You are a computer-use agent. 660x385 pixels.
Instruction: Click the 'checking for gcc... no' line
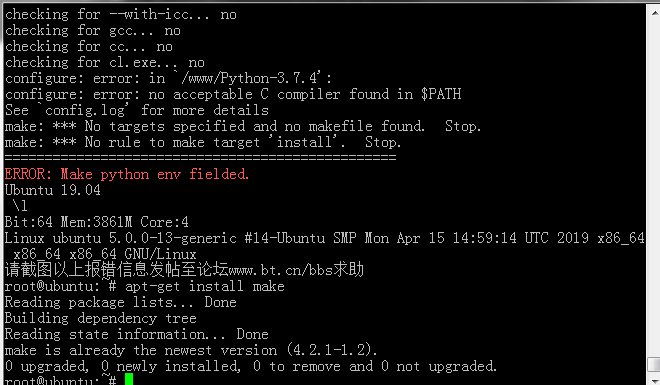point(93,30)
